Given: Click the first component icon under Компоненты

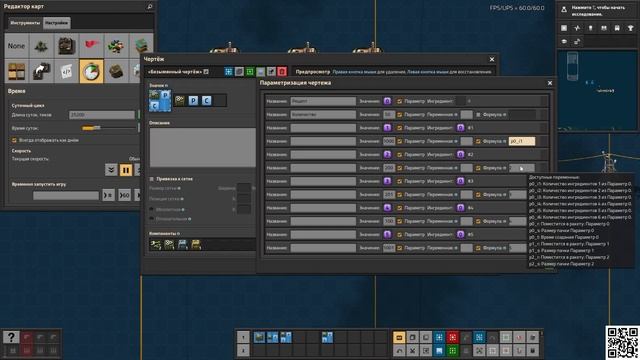Looking at the screenshot, I should 156,244.
